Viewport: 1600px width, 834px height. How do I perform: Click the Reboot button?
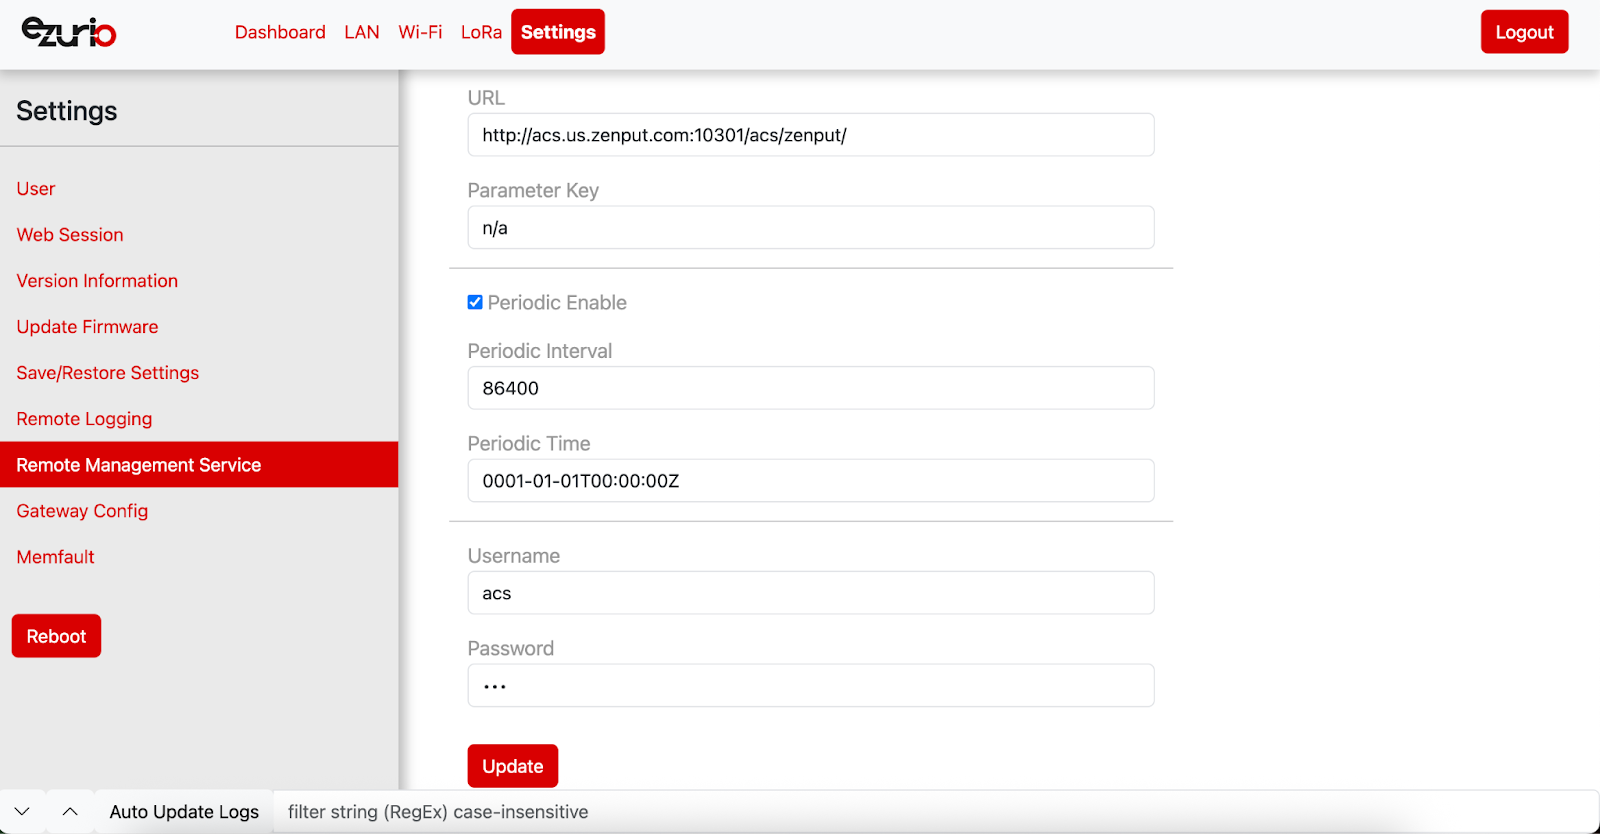(56, 636)
